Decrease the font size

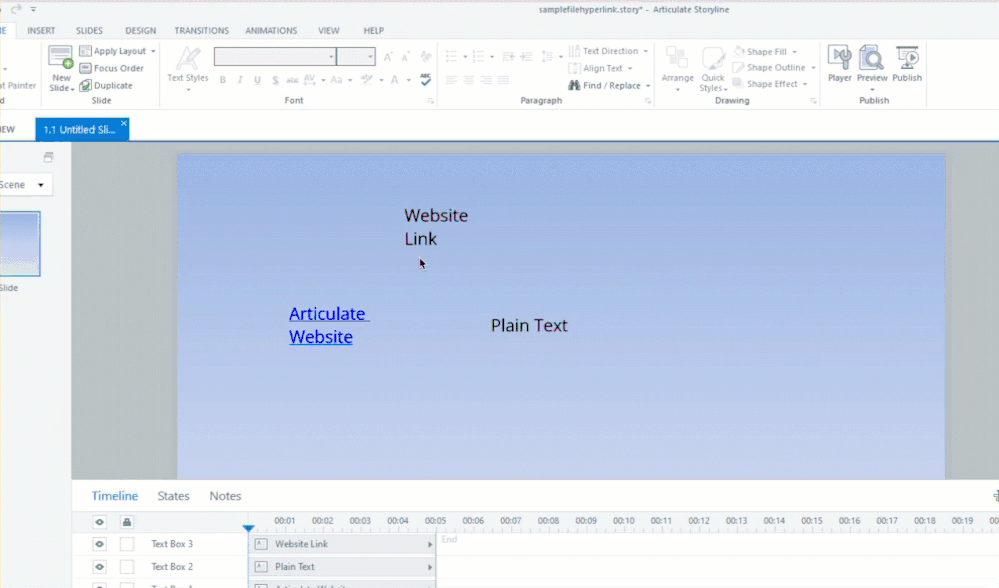(x=405, y=57)
